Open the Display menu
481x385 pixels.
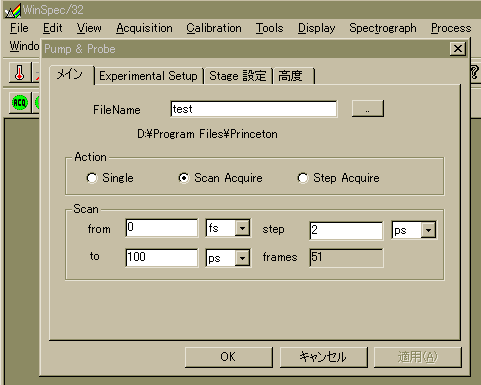click(316, 28)
